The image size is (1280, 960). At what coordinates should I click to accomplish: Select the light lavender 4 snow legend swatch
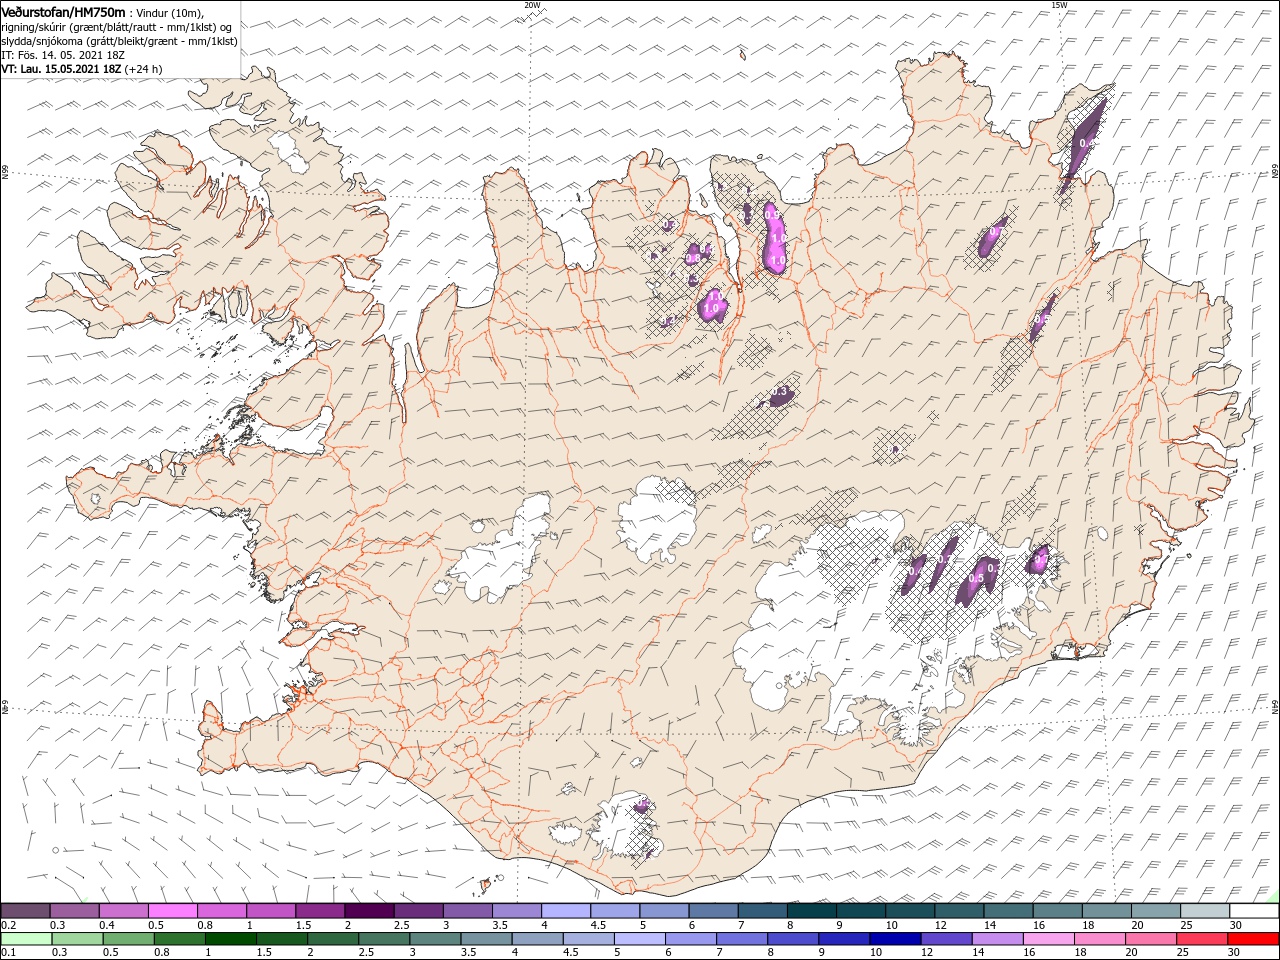565,910
